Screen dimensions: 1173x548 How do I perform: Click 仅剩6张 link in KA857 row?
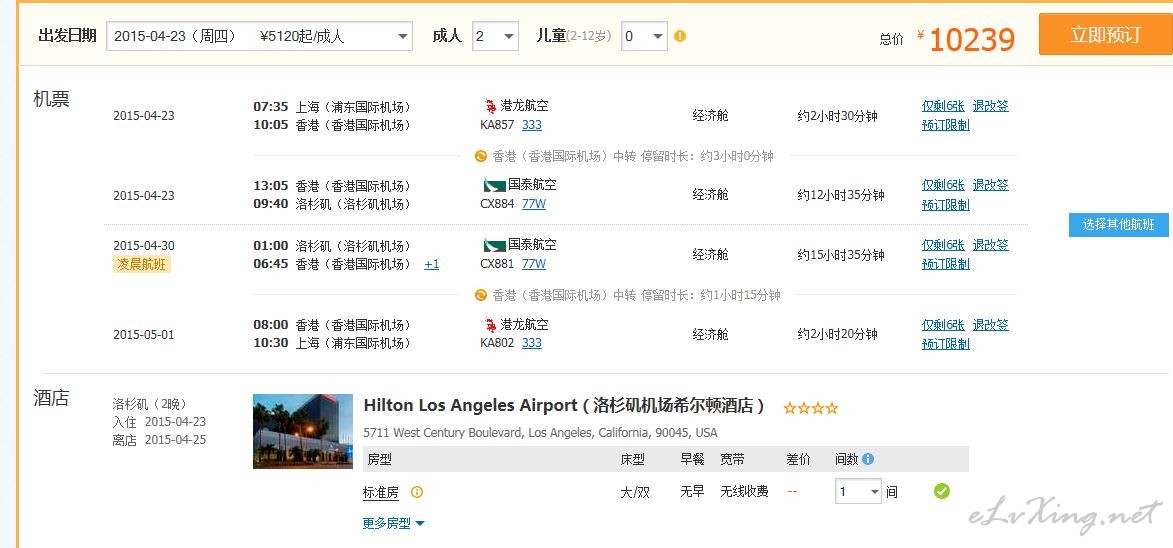click(x=943, y=105)
